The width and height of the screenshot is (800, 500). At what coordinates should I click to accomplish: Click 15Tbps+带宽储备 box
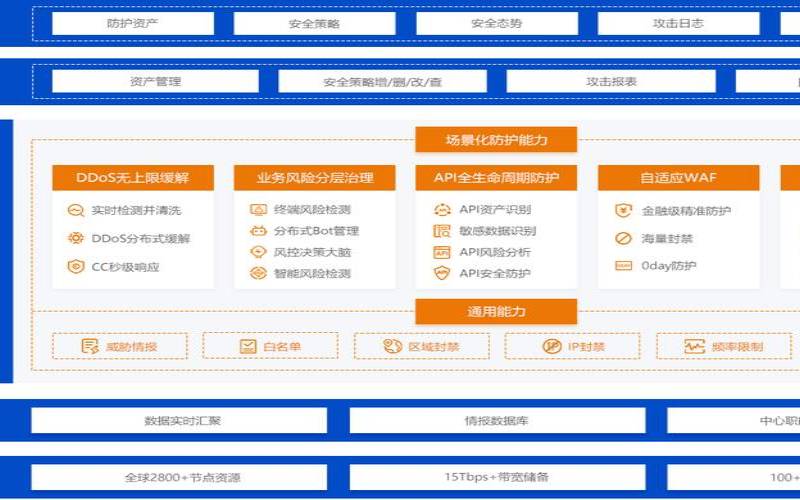(x=497, y=478)
